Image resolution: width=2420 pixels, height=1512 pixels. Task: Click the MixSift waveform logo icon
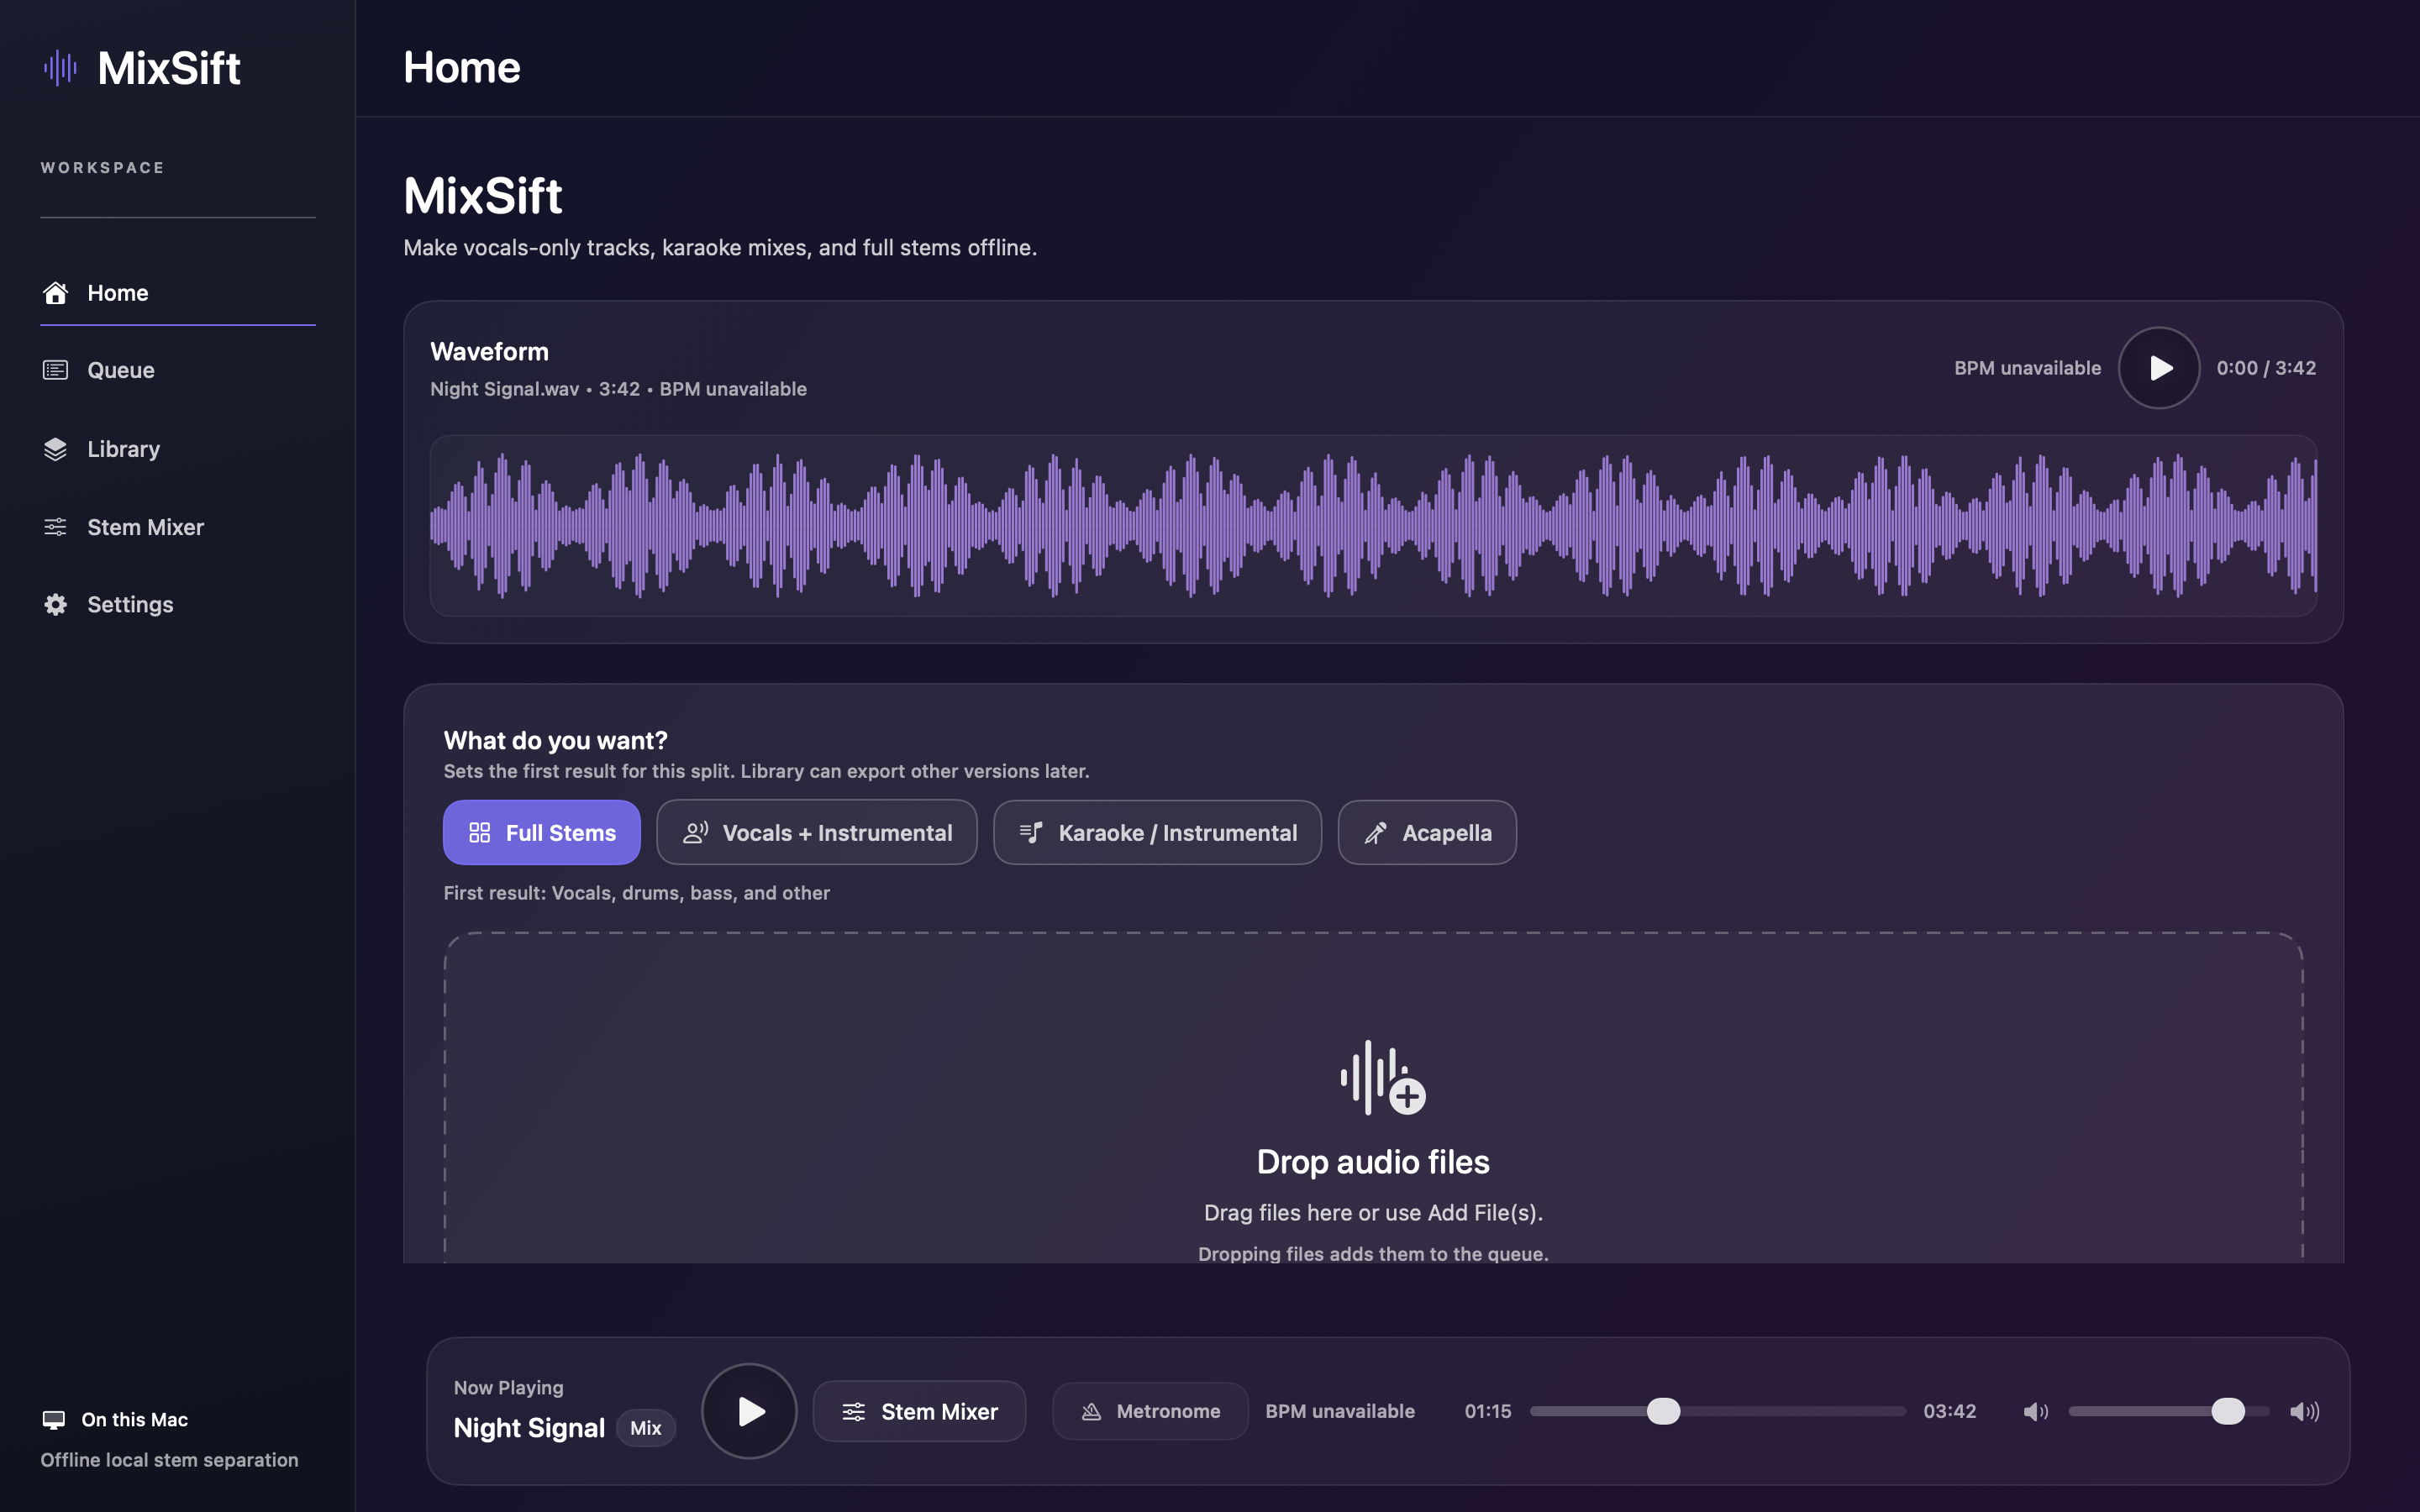point(60,68)
